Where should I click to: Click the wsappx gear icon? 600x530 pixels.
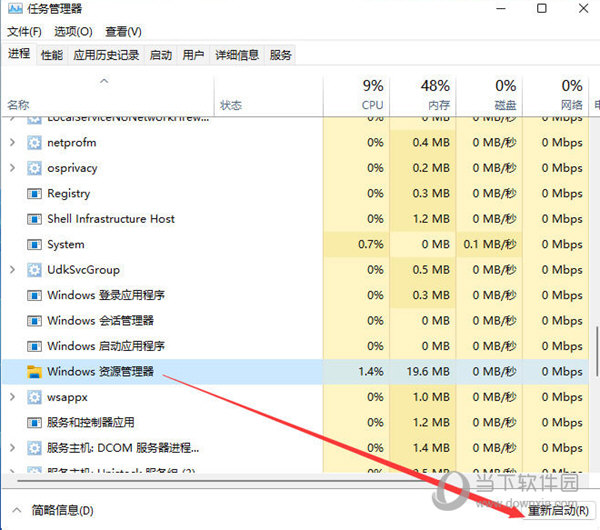pyautogui.click(x=34, y=397)
